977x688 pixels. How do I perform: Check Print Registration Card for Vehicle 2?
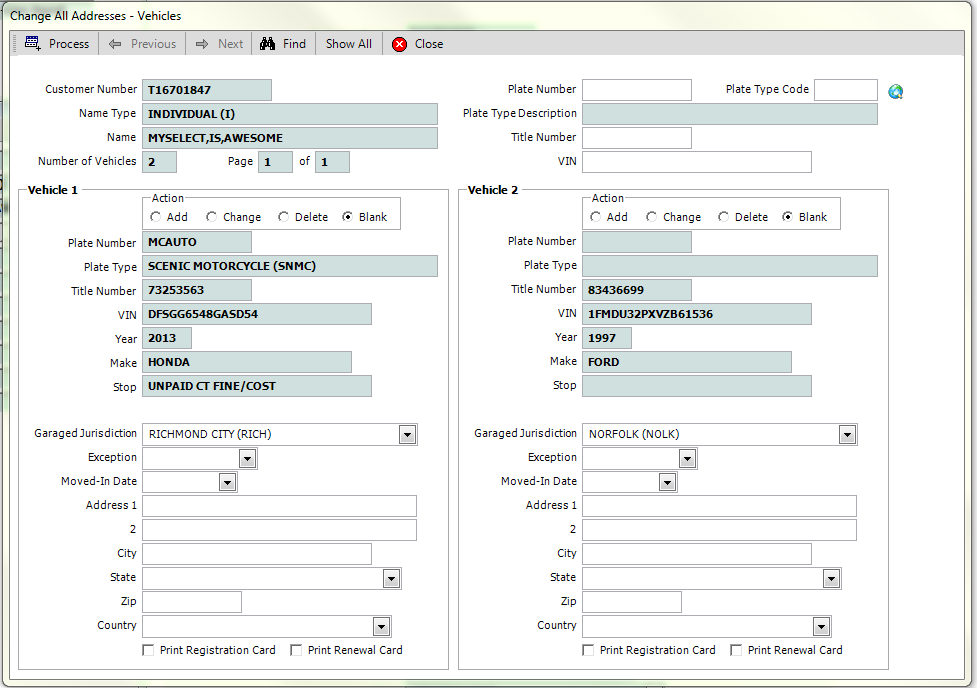coord(588,650)
